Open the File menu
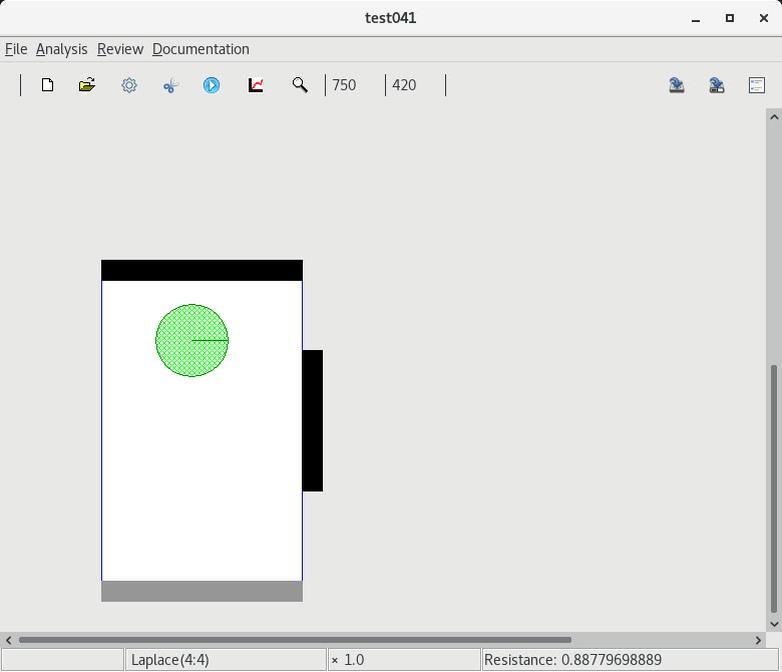782x672 pixels. 16,49
